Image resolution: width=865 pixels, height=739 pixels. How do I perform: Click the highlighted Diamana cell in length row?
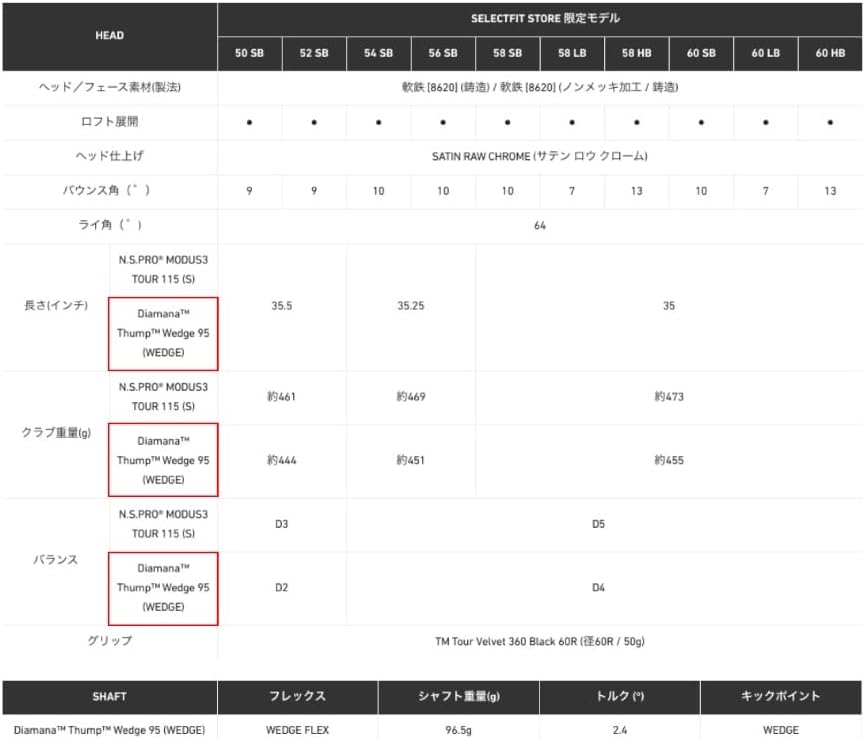pos(163,334)
